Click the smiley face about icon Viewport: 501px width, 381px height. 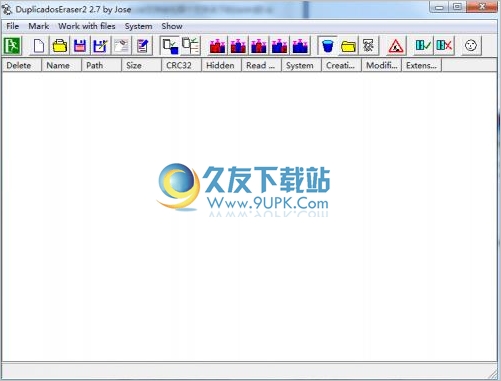click(x=471, y=46)
